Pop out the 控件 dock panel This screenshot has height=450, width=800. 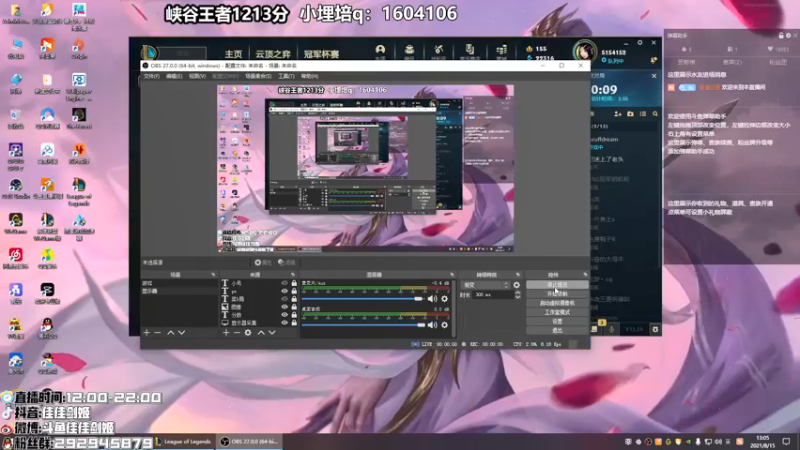(585, 275)
